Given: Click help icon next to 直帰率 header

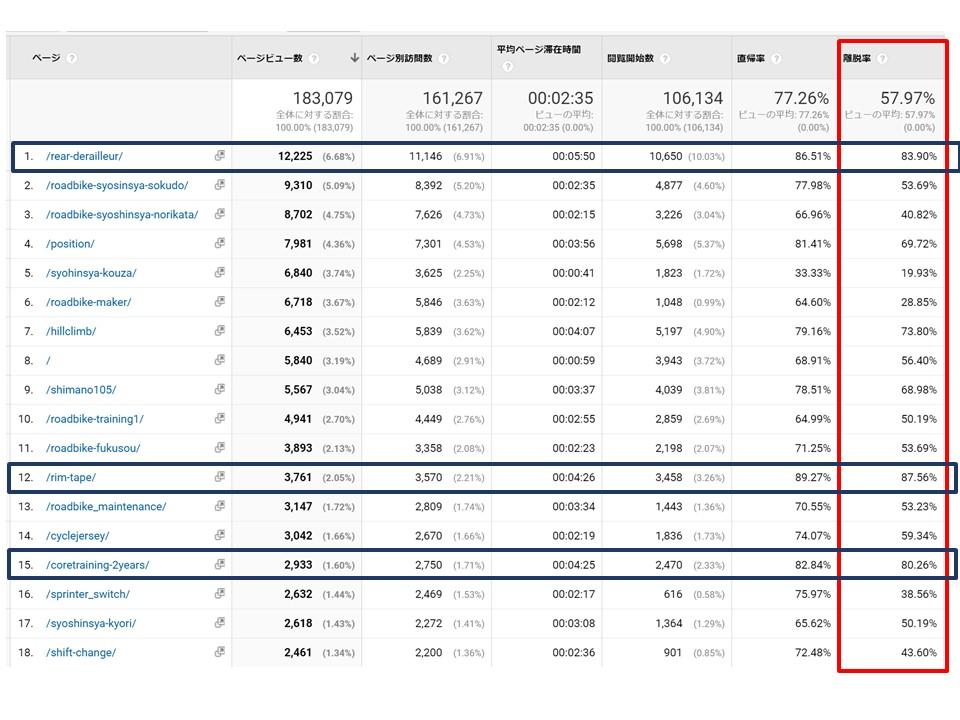Looking at the screenshot, I should click(776, 58).
